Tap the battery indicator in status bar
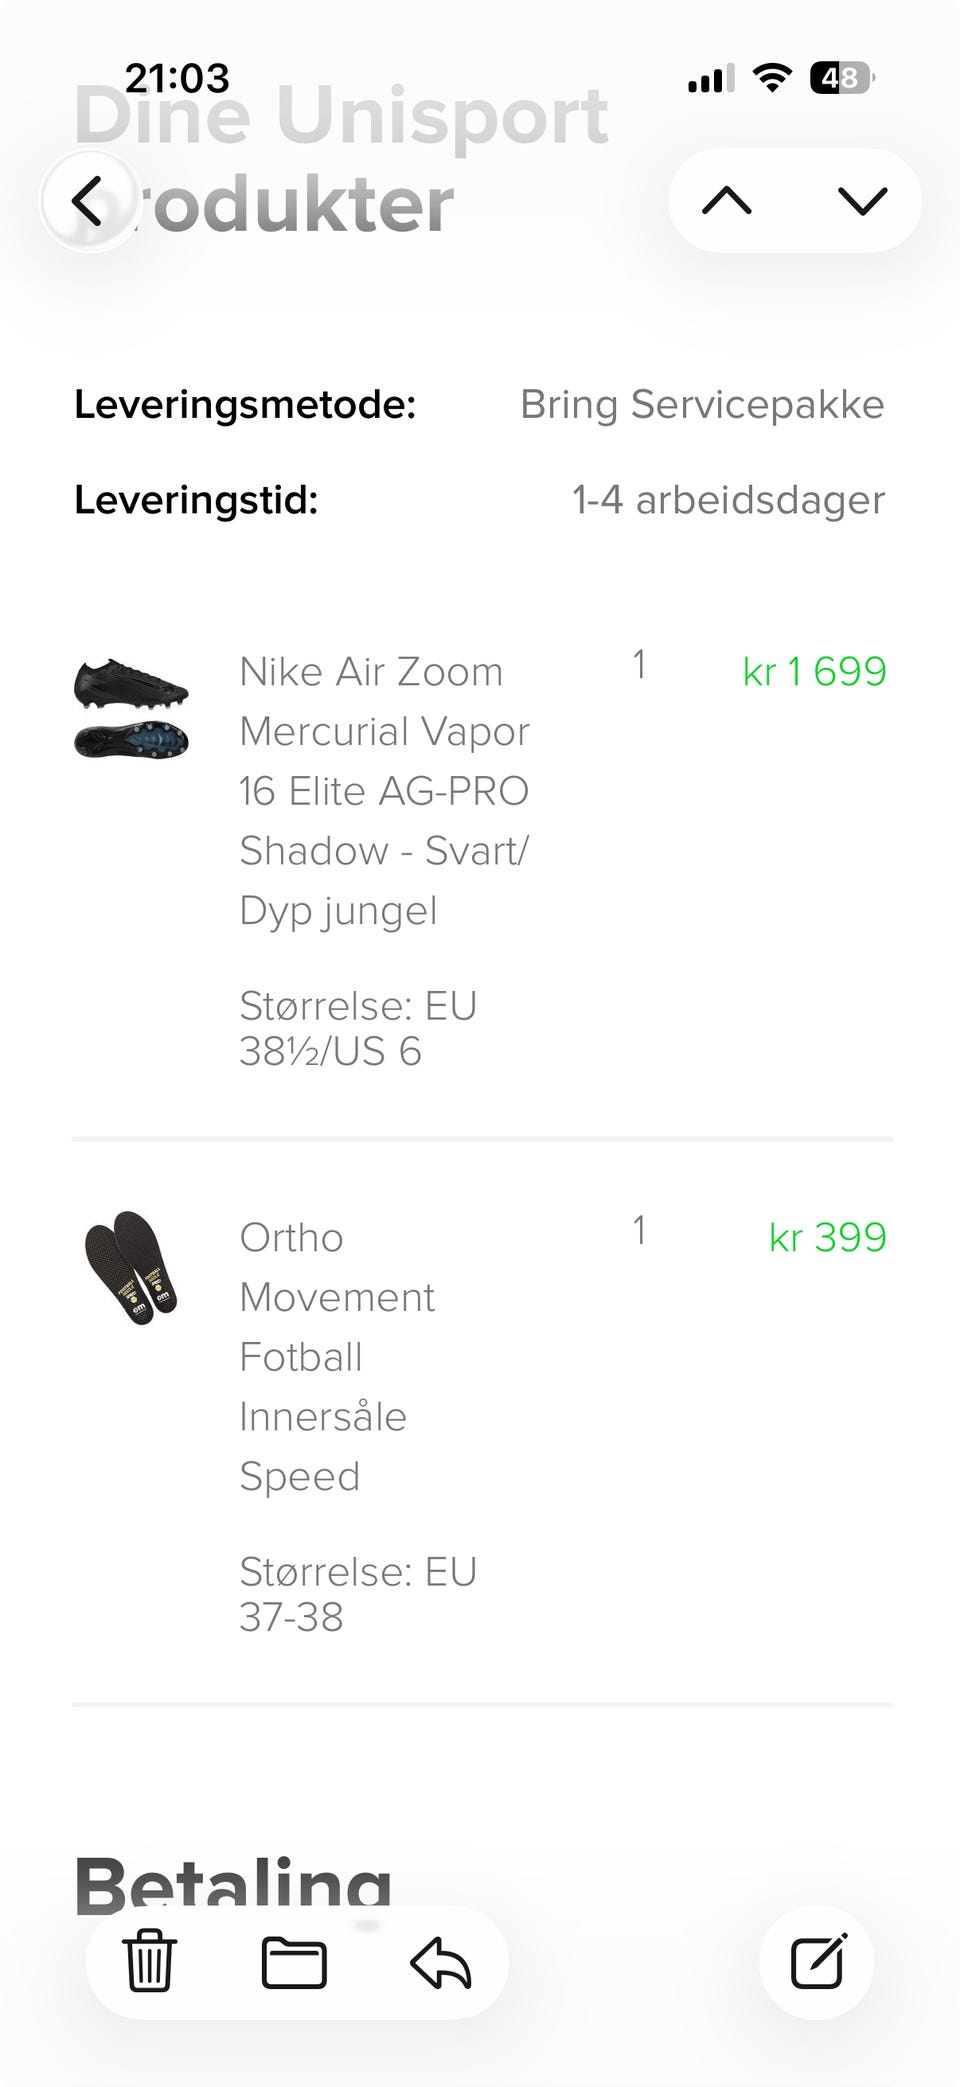This screenshot has width=960, height=2087. pos(842,78)
